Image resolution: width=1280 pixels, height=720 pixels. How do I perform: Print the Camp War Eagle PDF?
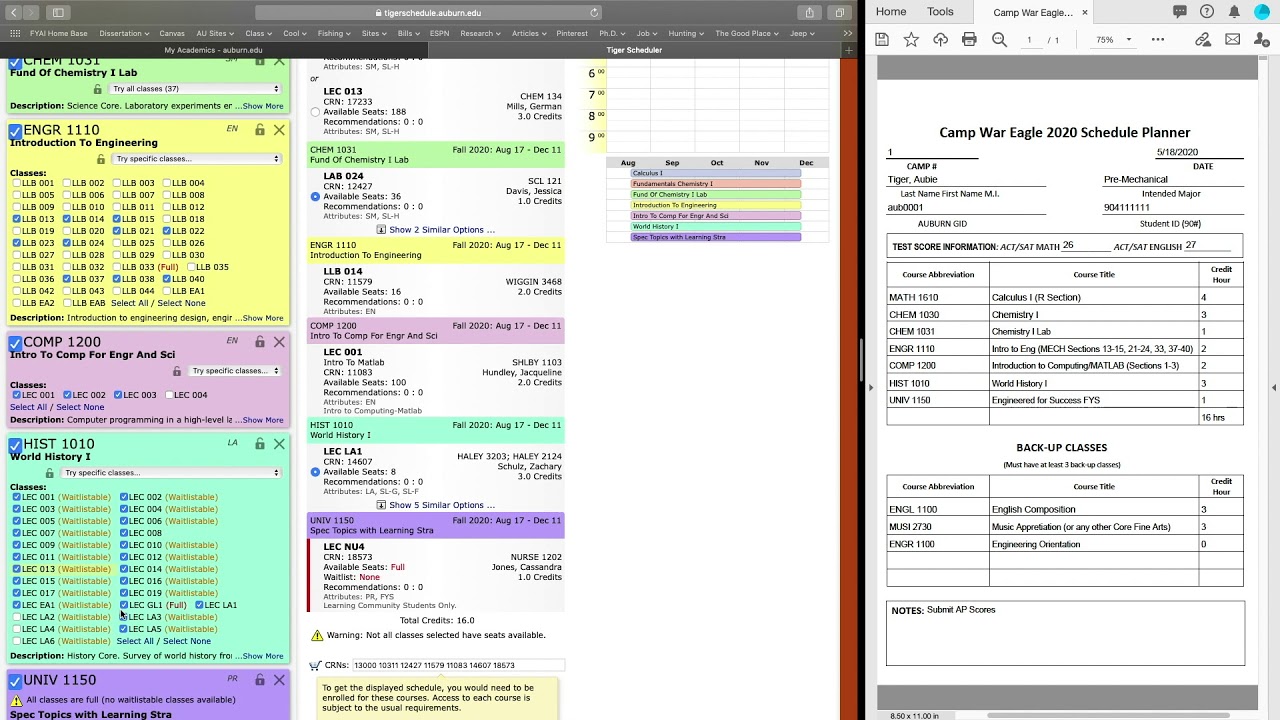[969, 40]
